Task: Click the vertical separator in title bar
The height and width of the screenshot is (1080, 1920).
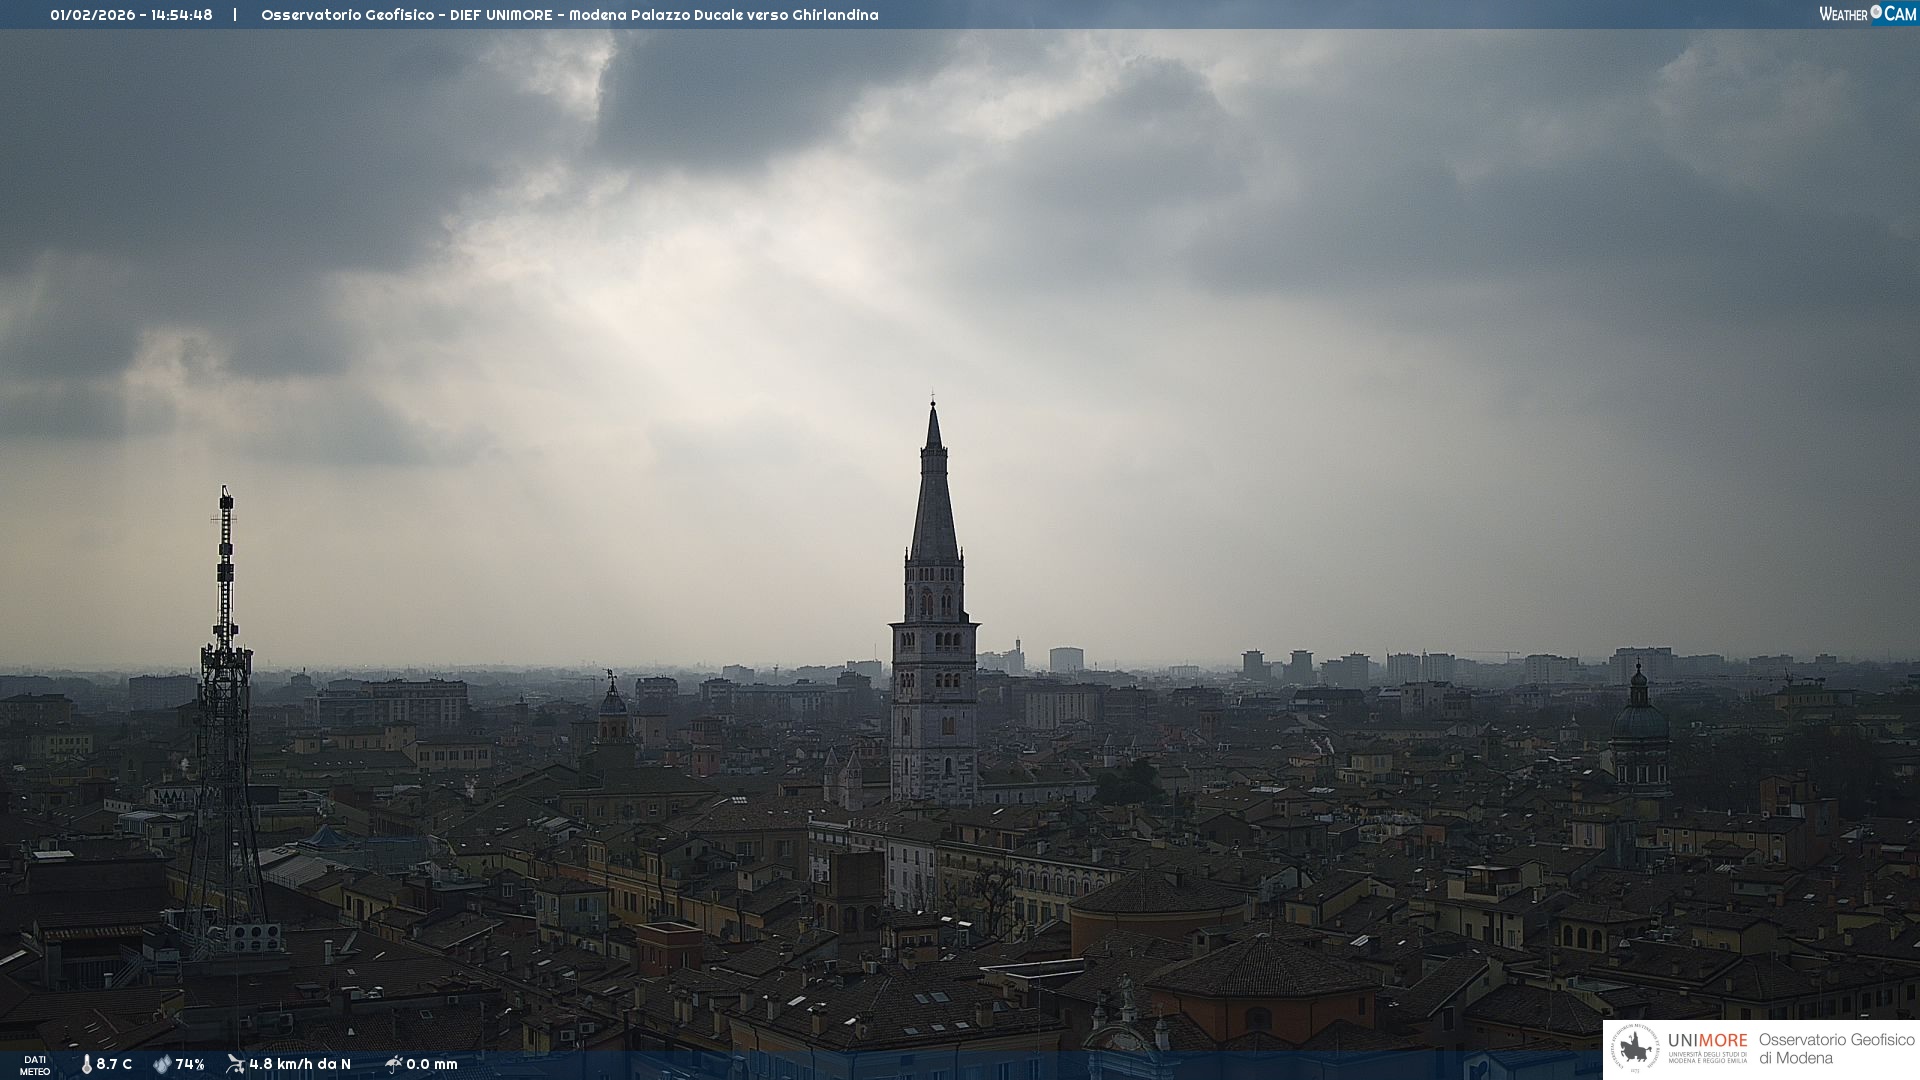Action: (x=236, y=15)
